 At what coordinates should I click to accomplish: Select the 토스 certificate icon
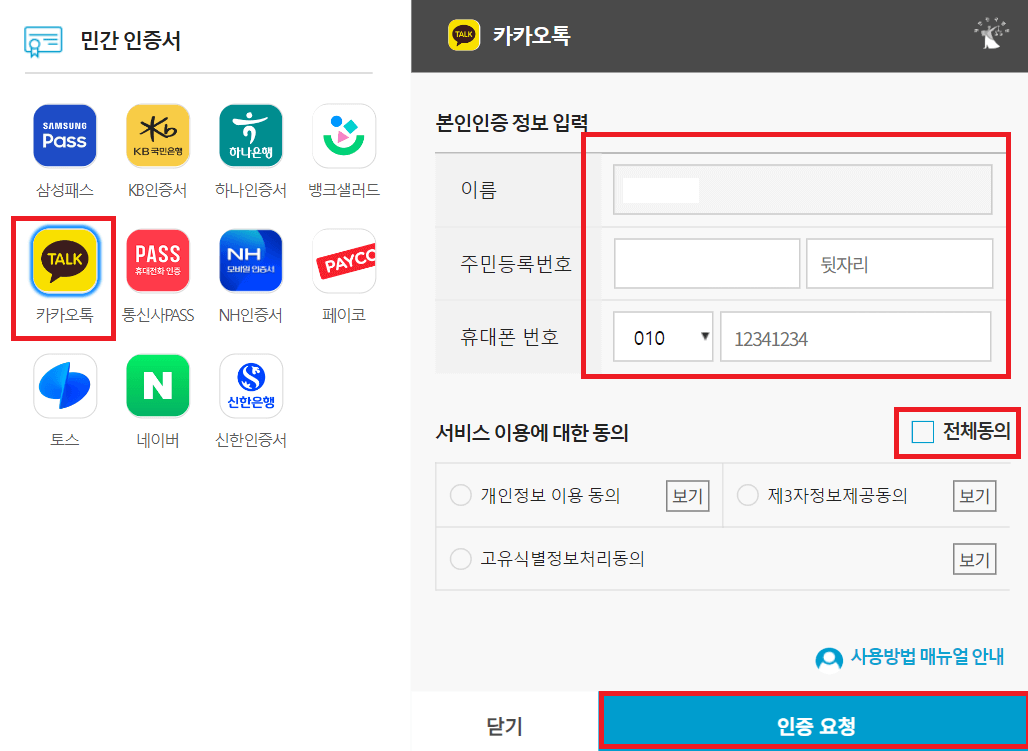pyautogui.click(x=65, y=386)
